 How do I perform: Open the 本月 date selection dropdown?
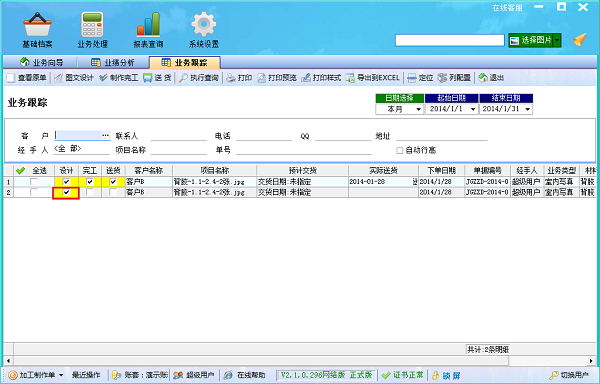pyautogui.click(x=418, y=109)
